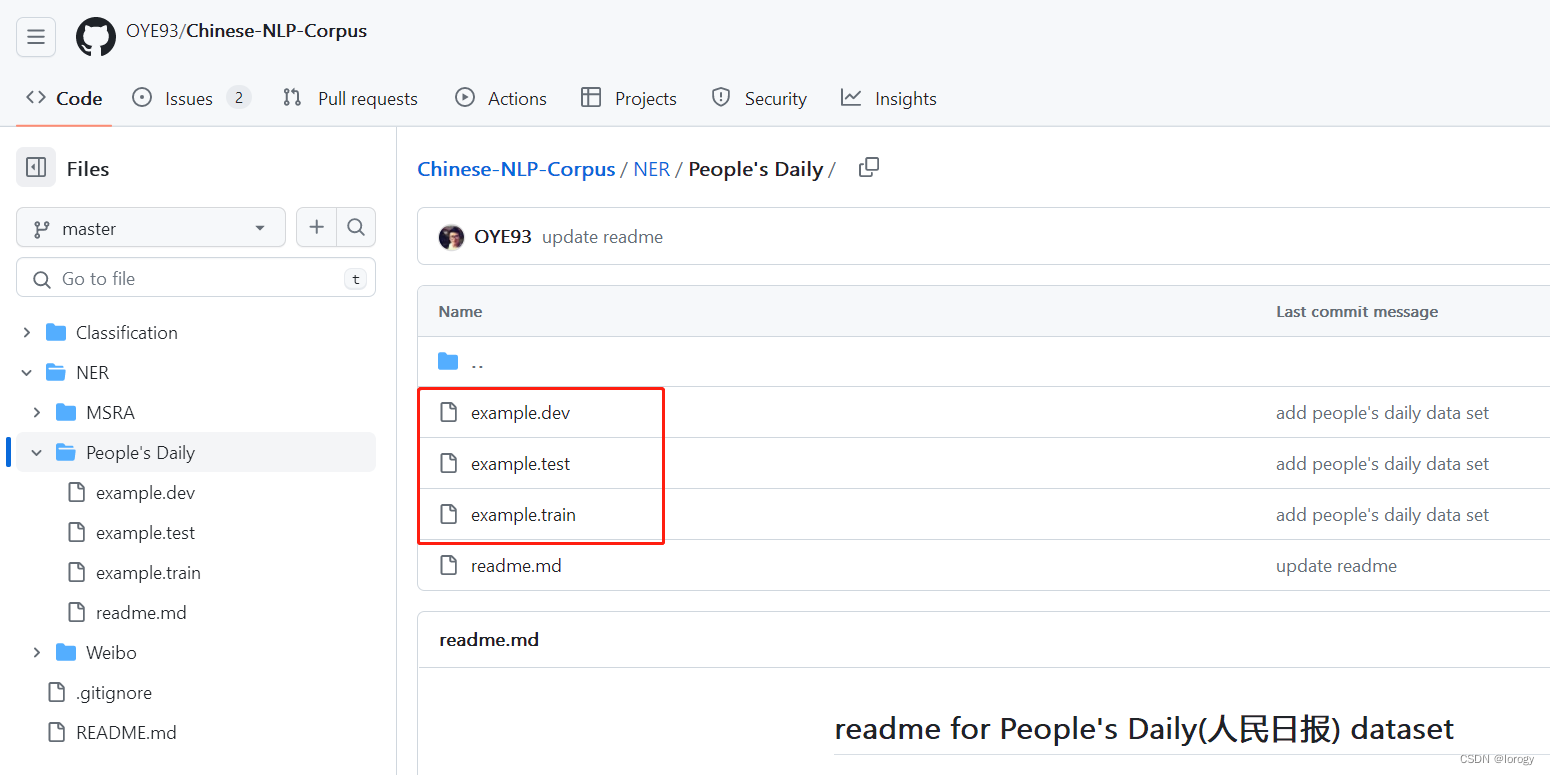Viewport: 1550px width, 775px height.
Task: Go up to the parent directory '..'
Action: click(x=477, y=361)
